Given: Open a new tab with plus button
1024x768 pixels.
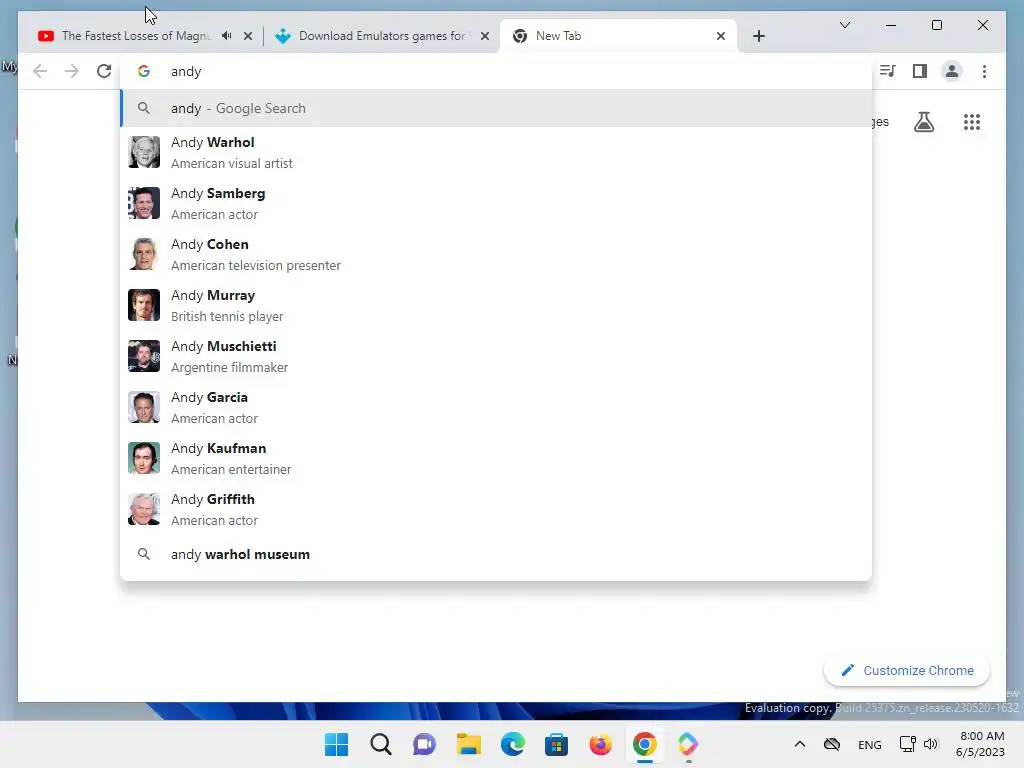Looking at the screenshot, I should coord(758,36).
